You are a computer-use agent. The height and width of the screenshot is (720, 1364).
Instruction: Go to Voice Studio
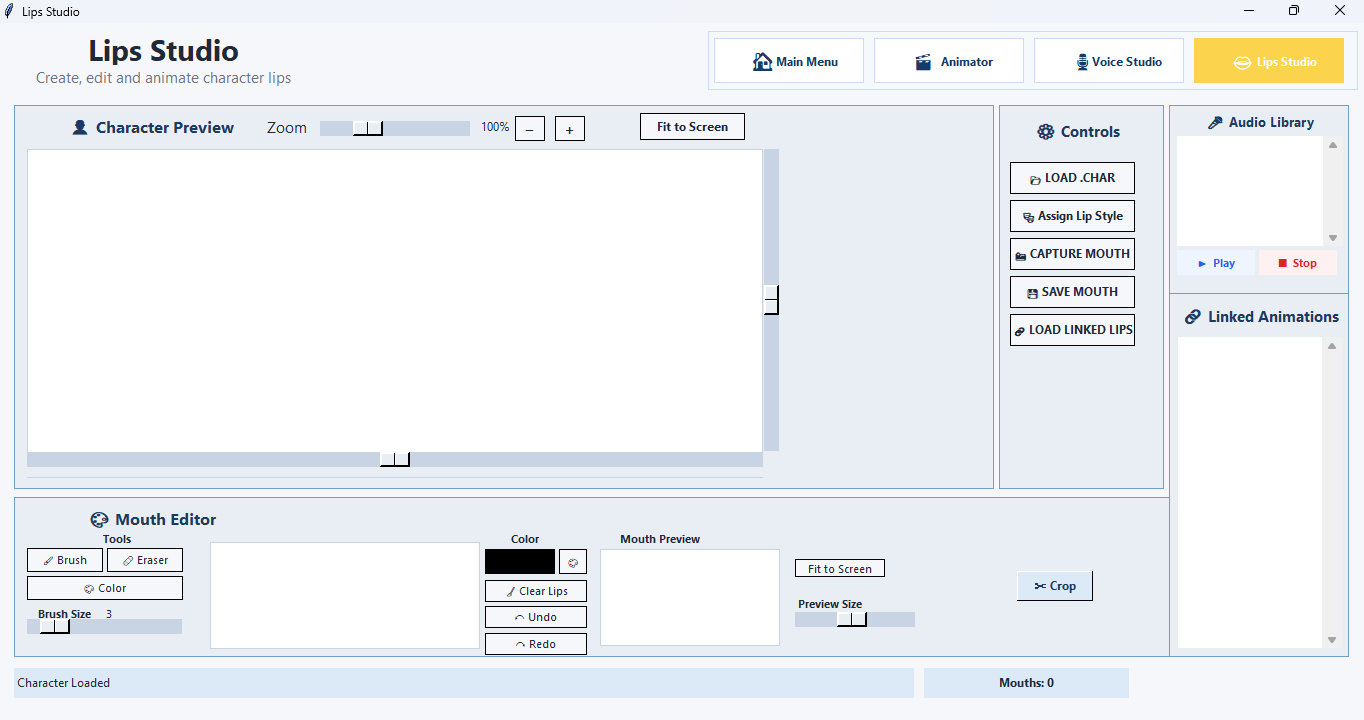pos(1109,61)
